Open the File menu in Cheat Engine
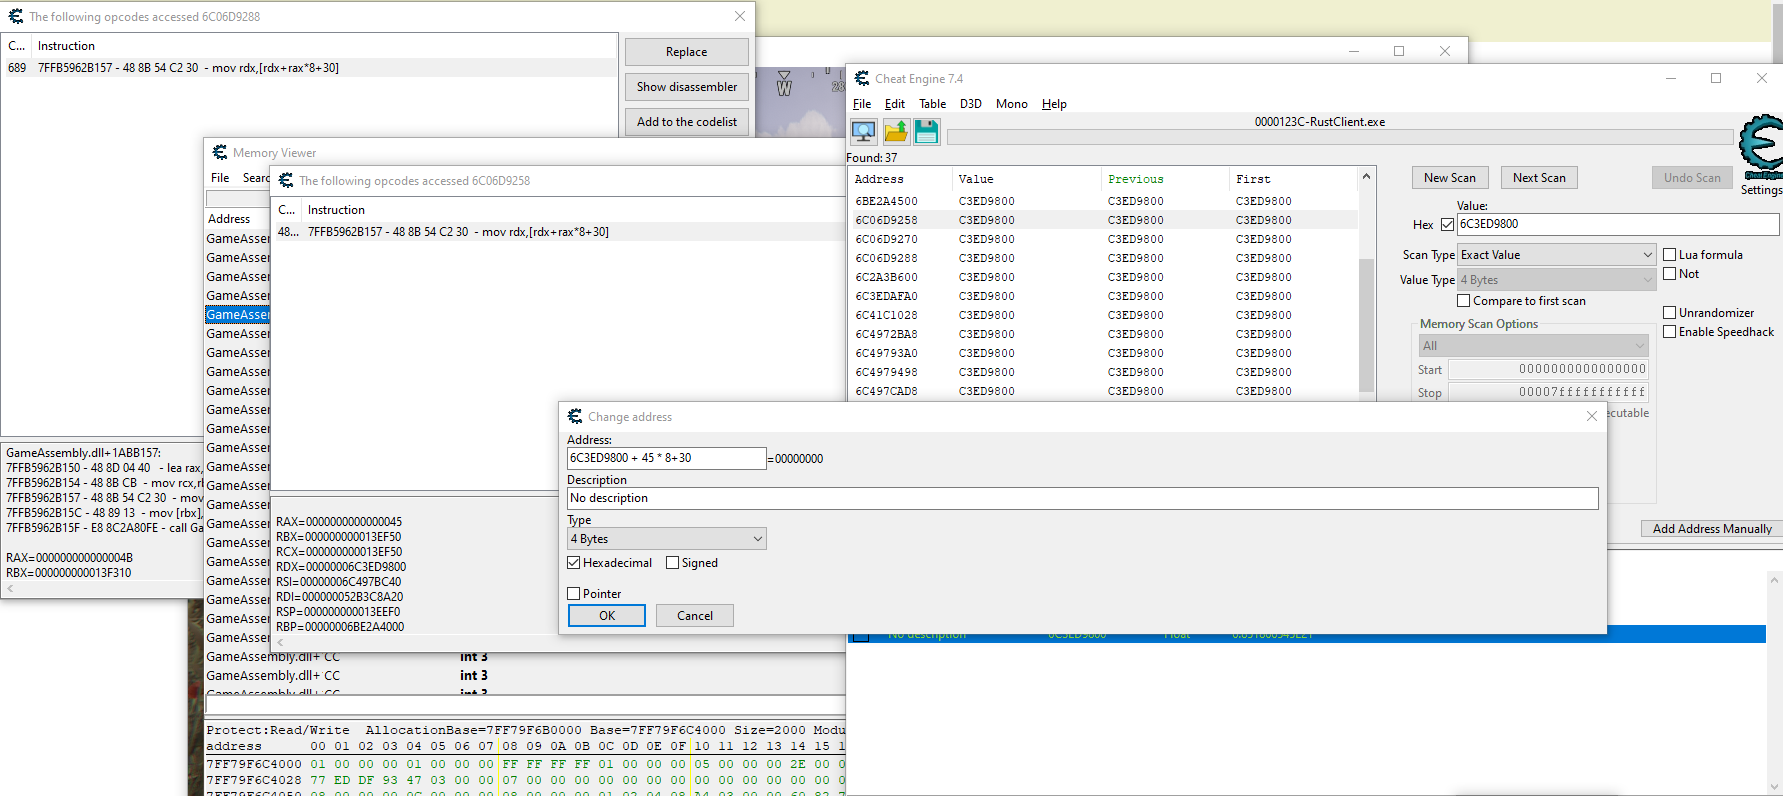The width and height of the screenshot is (1783, 796). pyautogui.click(x=862, y=104)
